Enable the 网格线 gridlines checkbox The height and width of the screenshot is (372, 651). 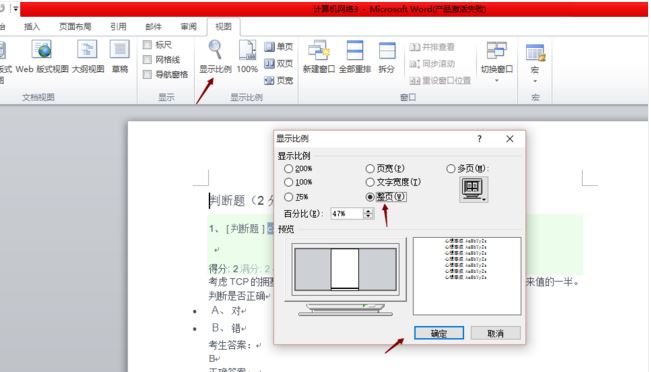[x=147, y=59]
